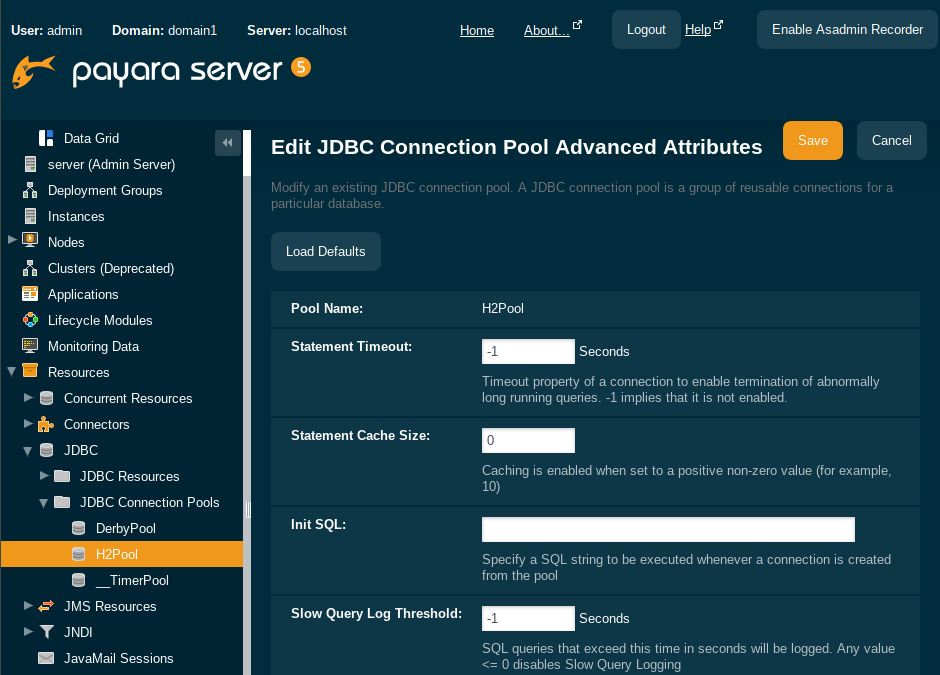Collapse the JDBC Connection Pools node
Screen dimensions: 940x675
click(x=43, y=502)
